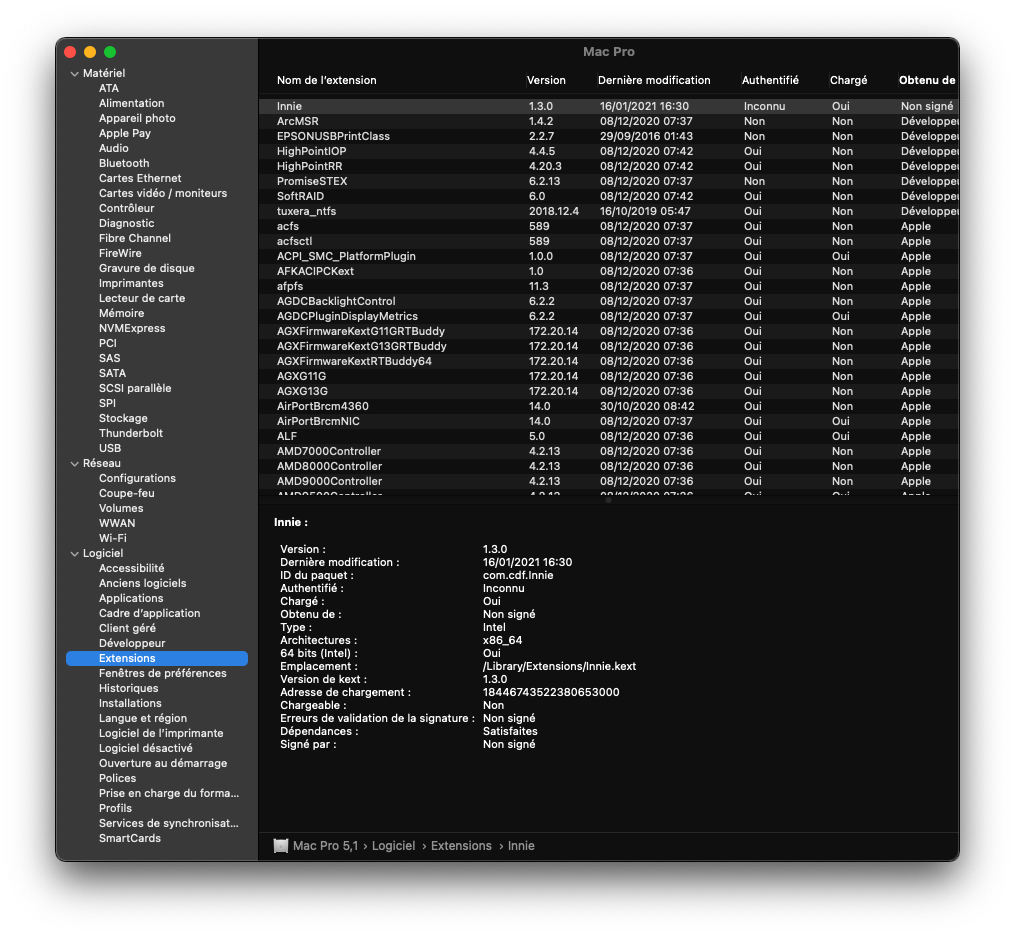Select the PromiseSTEX extension row
1015x935 pixels.
(608, 181)
